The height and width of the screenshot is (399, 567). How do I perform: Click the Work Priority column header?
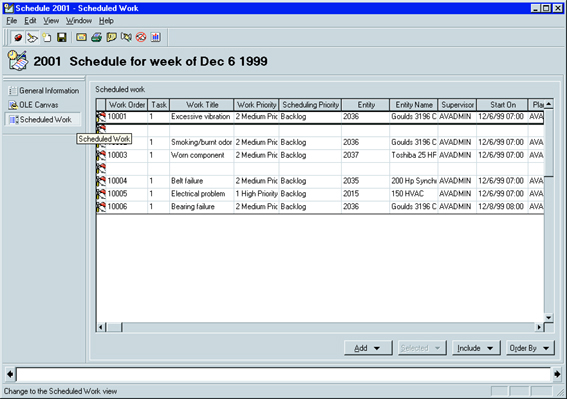tap(256, 105)
